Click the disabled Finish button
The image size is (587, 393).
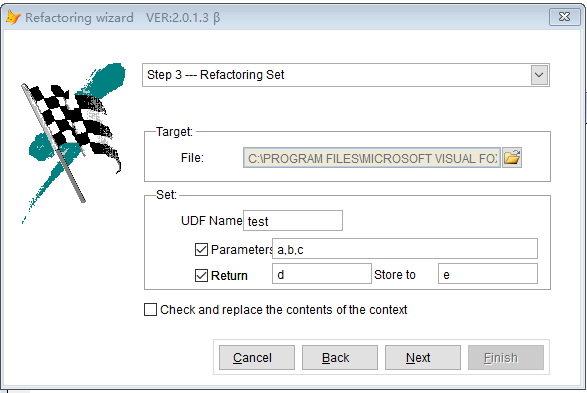pos(506,358)
